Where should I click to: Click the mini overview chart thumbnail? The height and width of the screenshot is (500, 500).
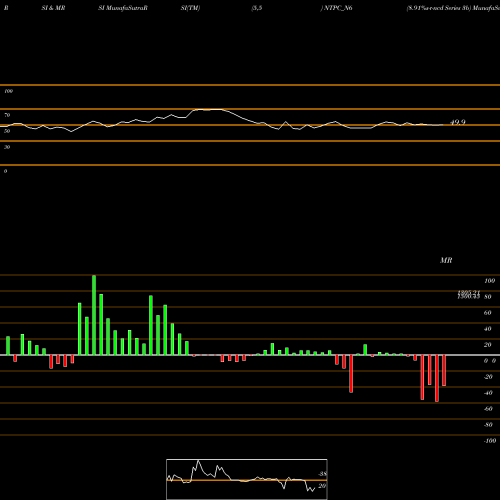[x=247, y=479]
